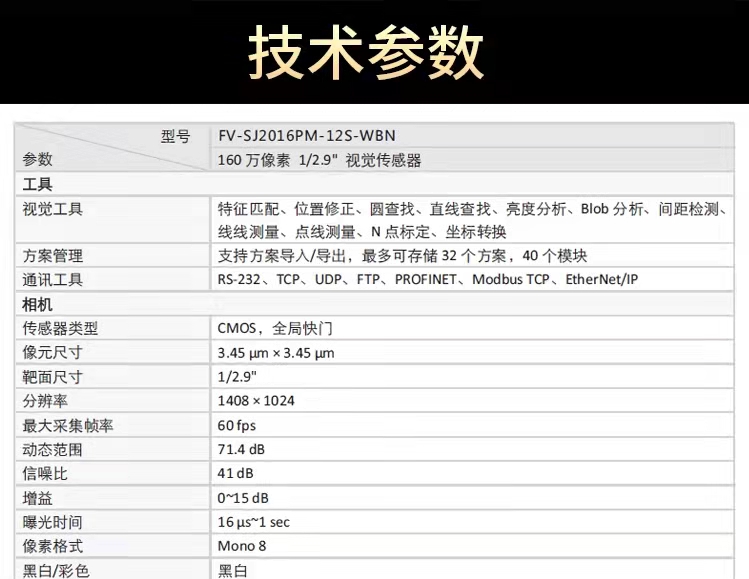
Task: Select the 71.4 dB dynamic range value
Action: pyautogui.click(x=243, y=450)
